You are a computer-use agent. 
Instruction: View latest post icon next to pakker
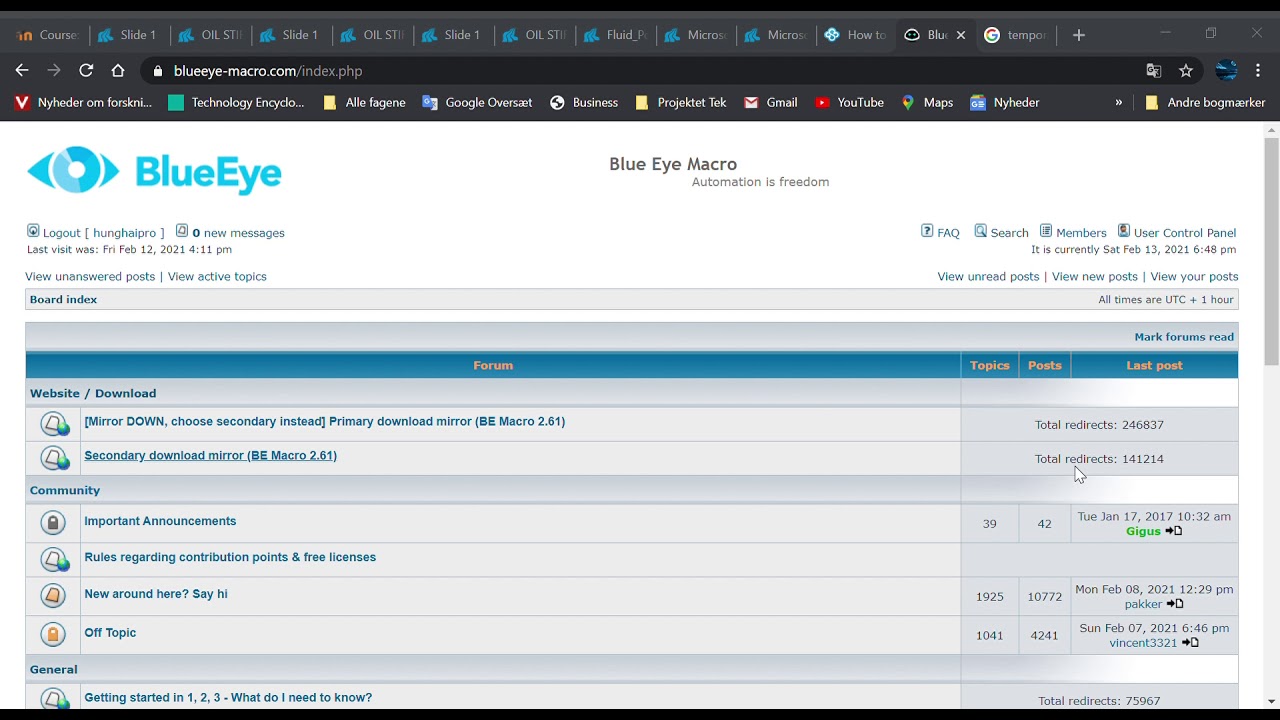[1175, 604]
